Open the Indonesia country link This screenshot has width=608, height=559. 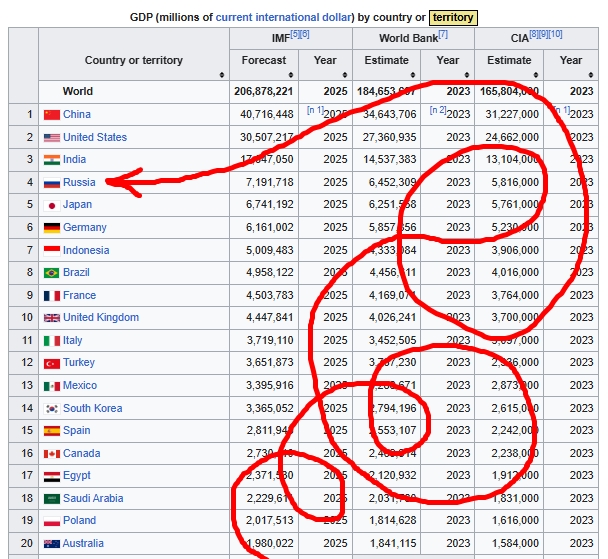(86, 250)
